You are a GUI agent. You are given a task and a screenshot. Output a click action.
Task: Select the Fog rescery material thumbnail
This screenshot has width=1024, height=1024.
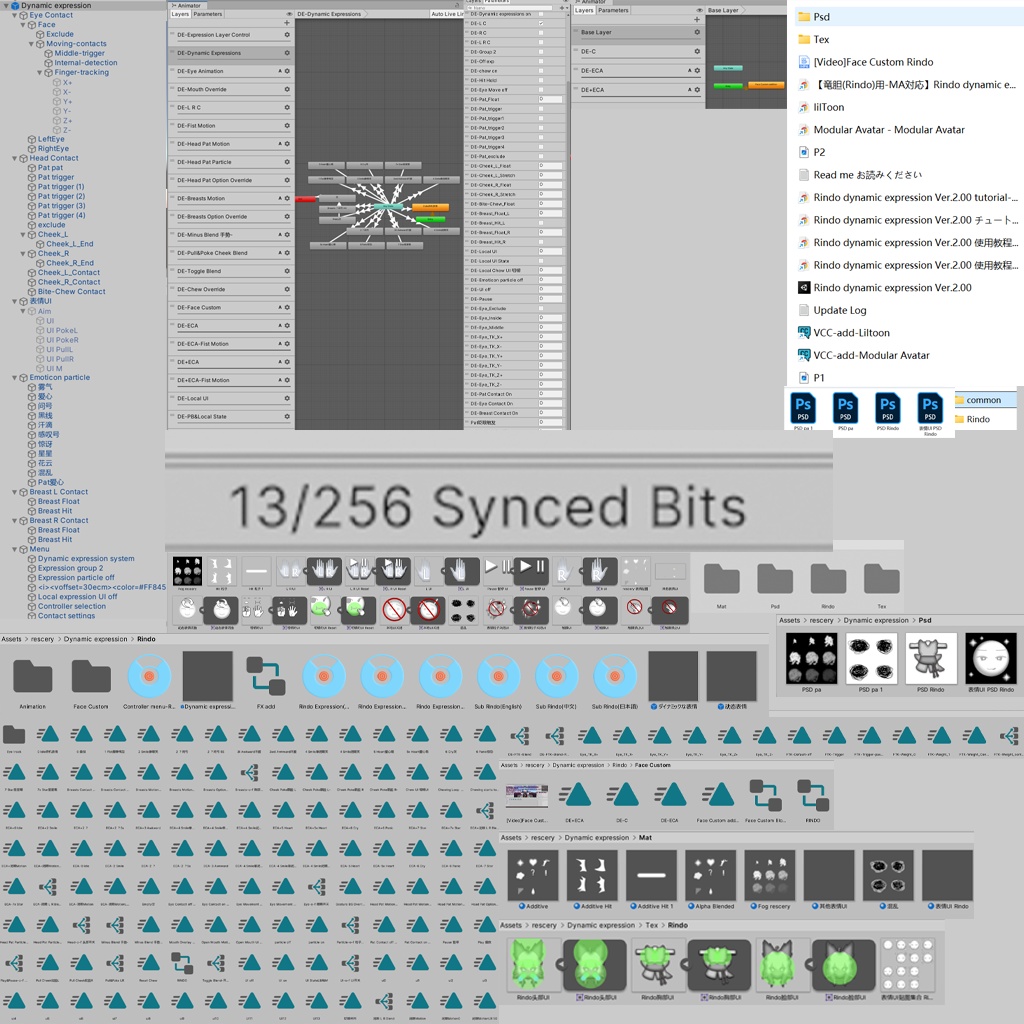[x=770, y=876]
